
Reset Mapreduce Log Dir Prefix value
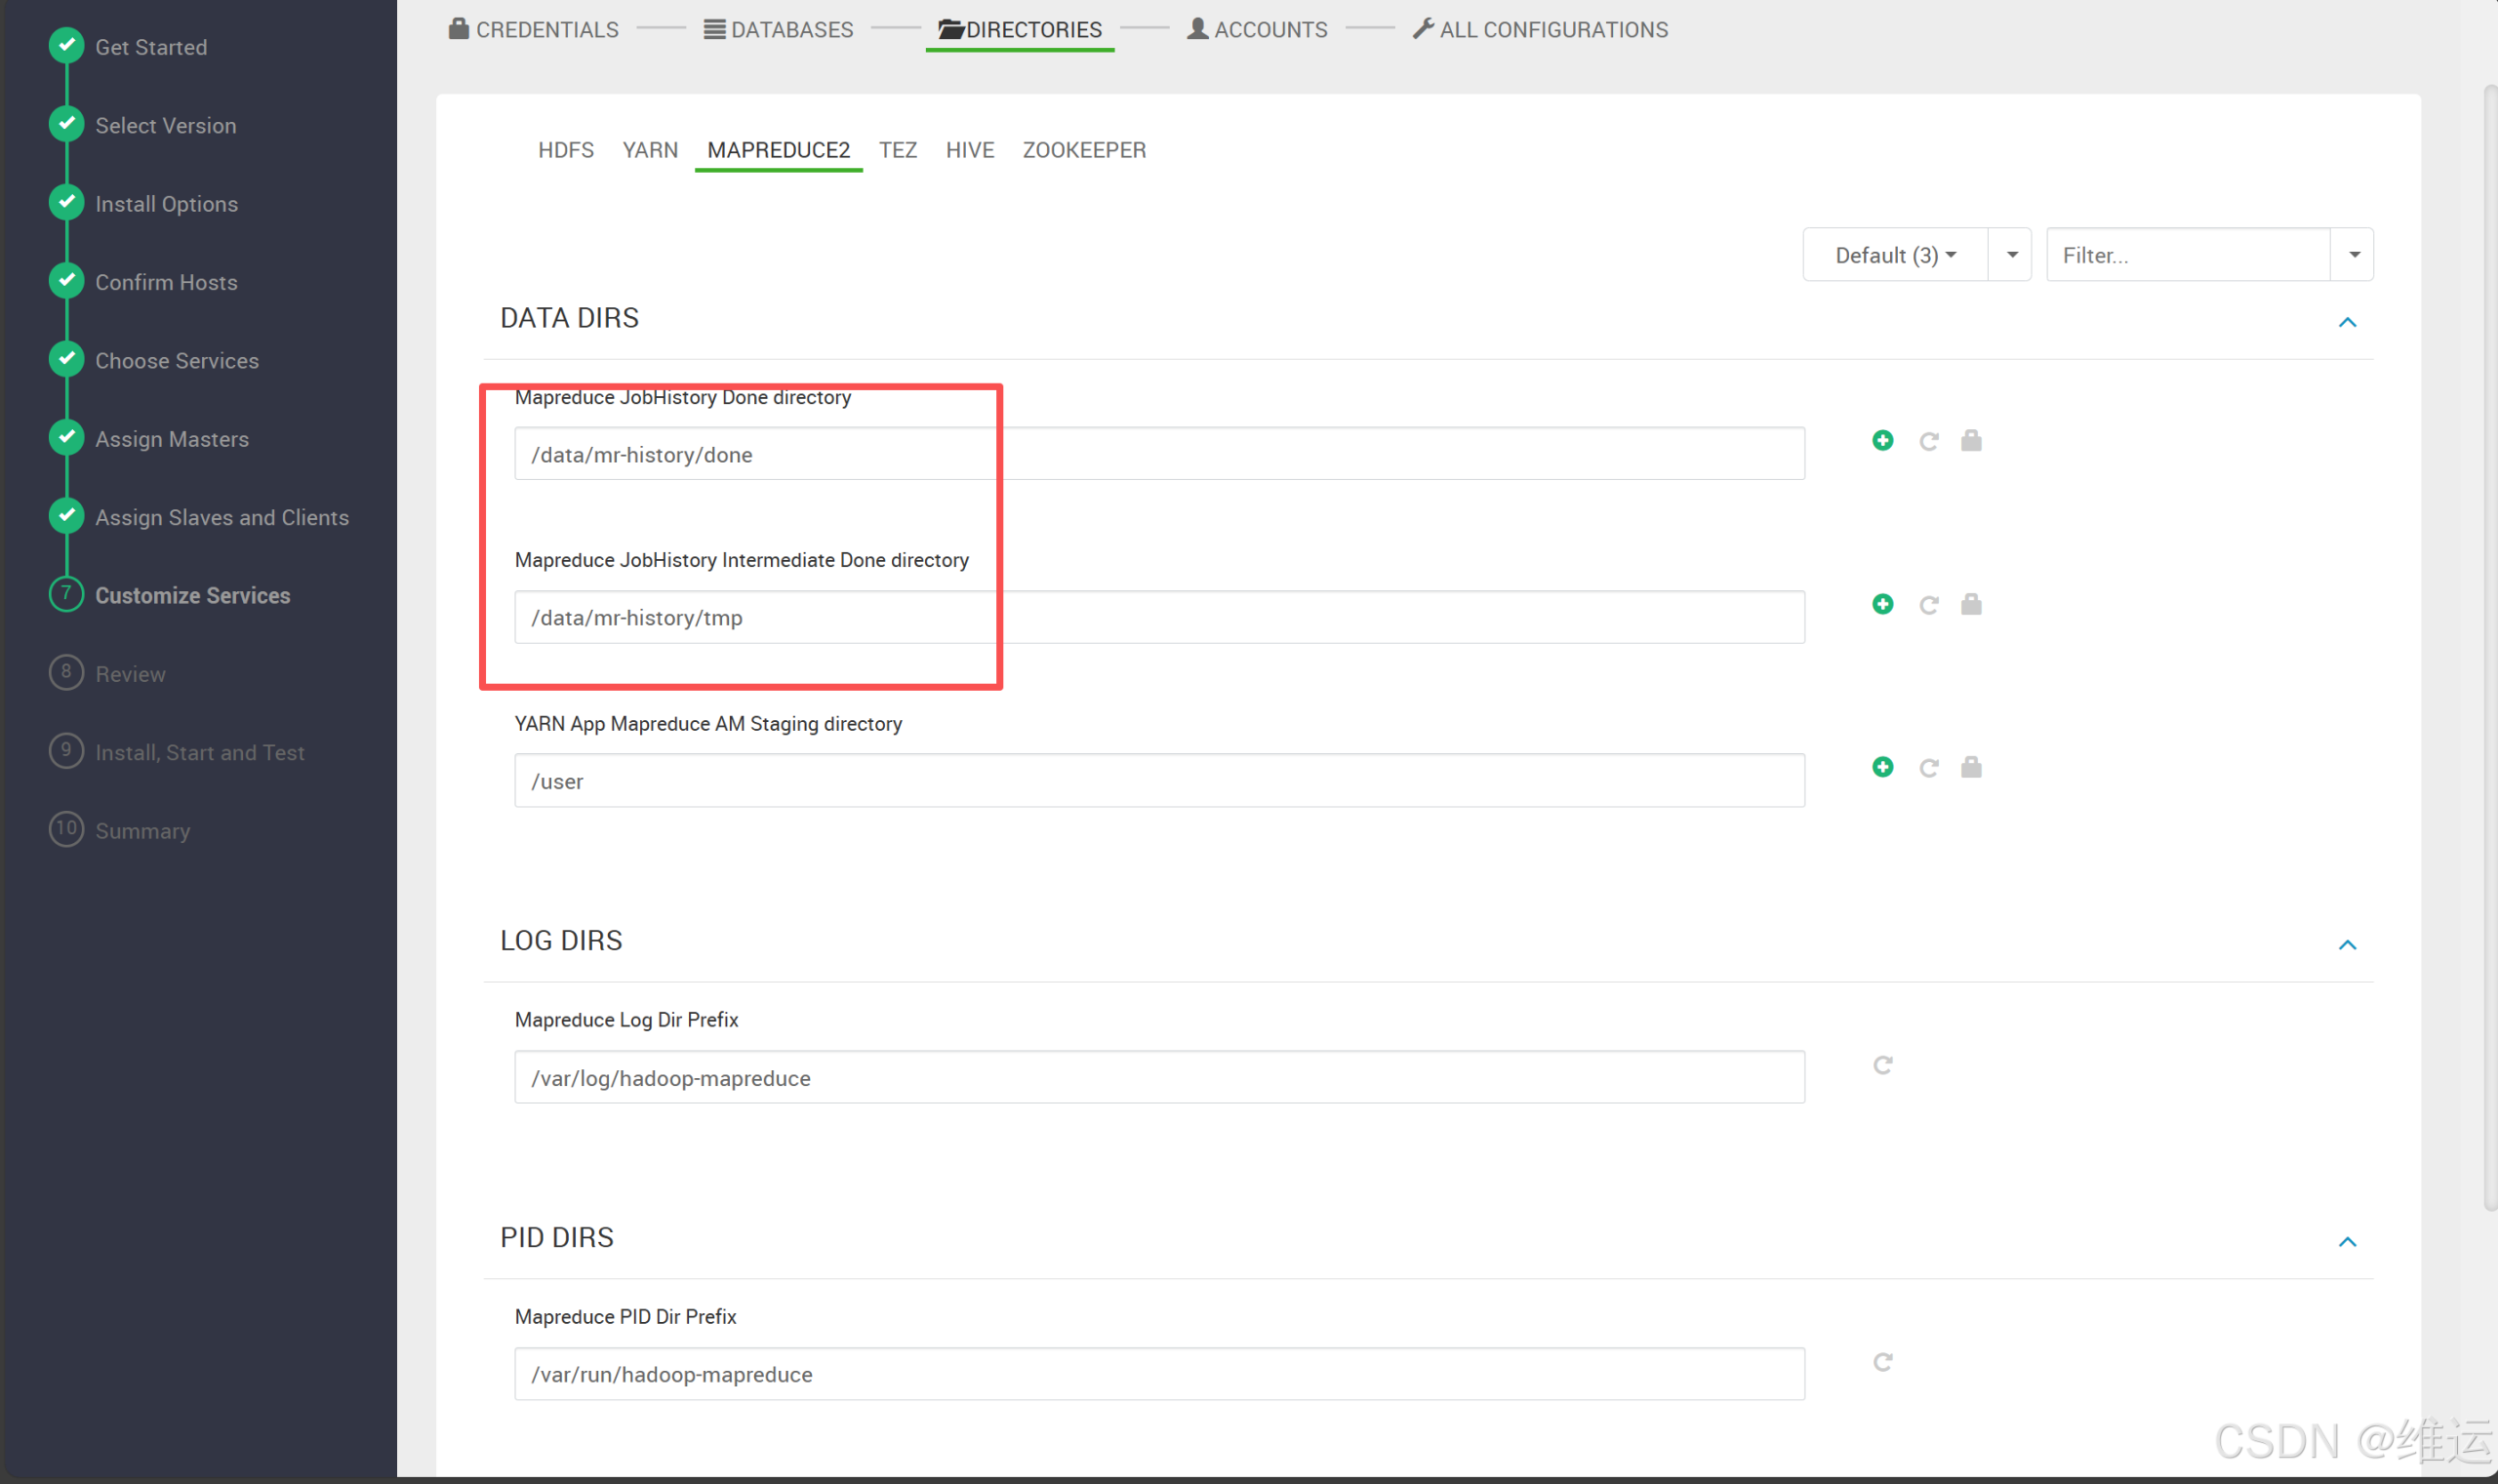tap(1883, 1064)
